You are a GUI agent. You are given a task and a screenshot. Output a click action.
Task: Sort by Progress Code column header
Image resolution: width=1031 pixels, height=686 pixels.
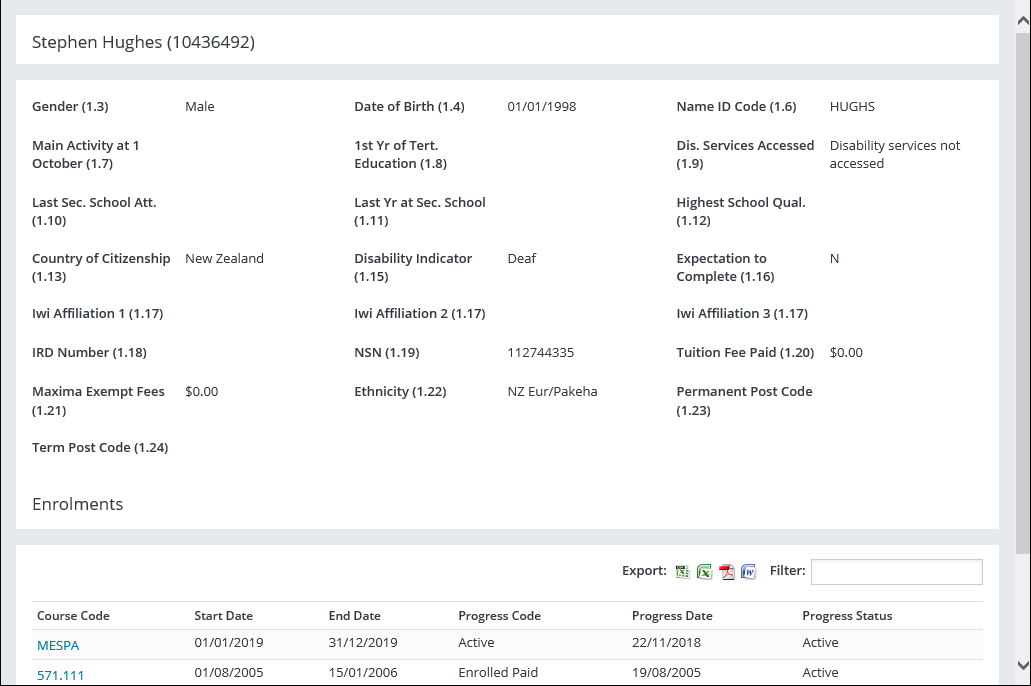pyautogui.click(x=499, y=616)
